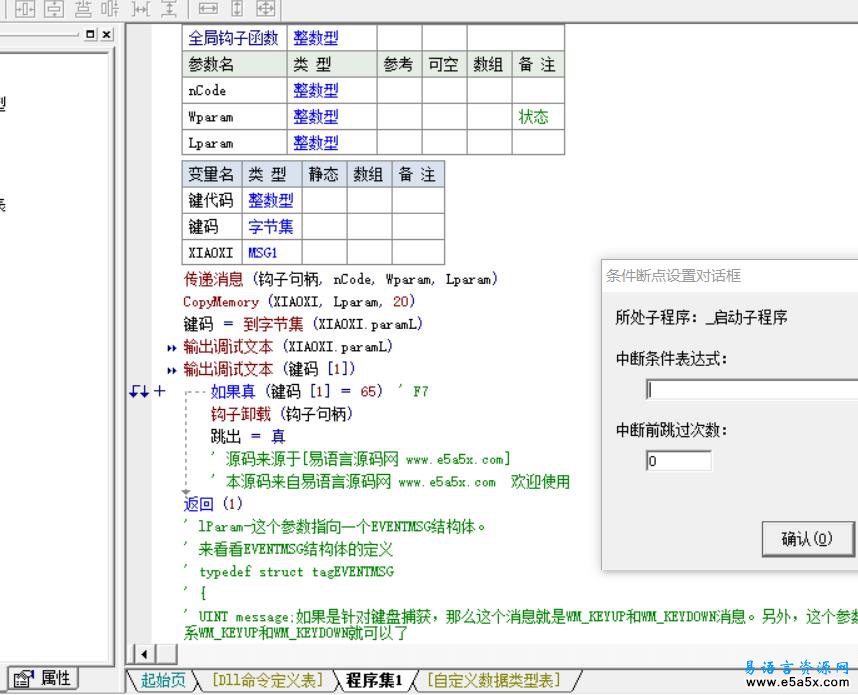This screenshot has height=695, width=858.
Task: Click the horizontal gap adjust toolbar icon
Action: point(141,9)
